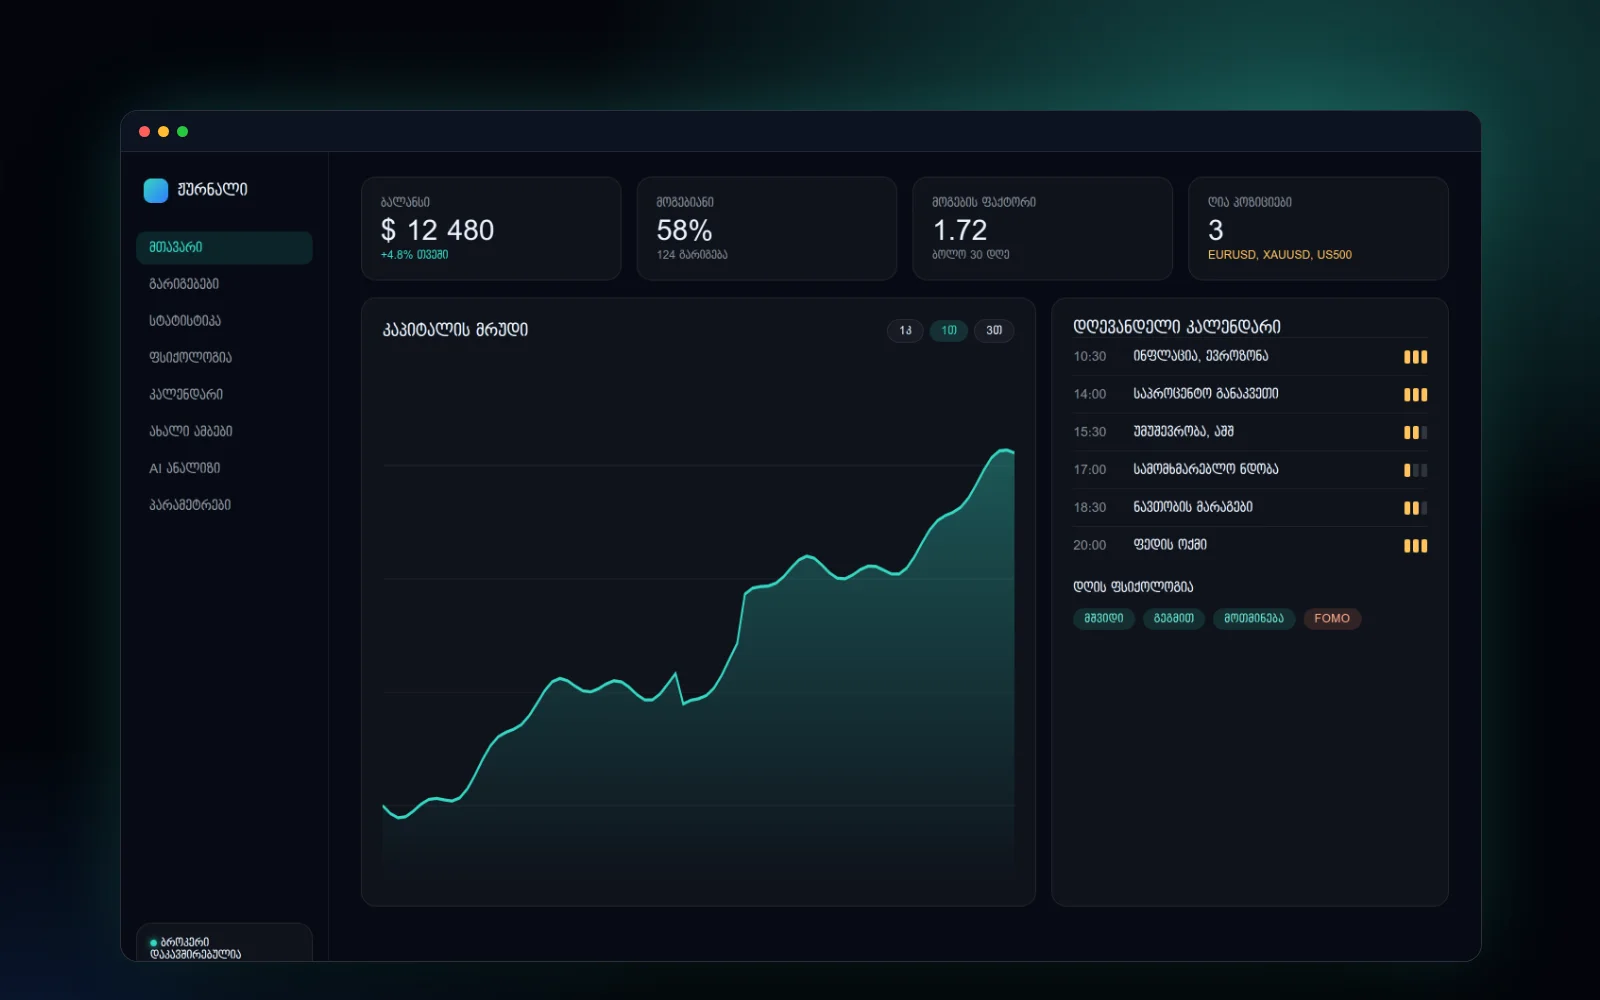Click the ფედის ოქმი event name
The width and height of the screenshot is (1600, 1000).
(x=1170, y=545)
